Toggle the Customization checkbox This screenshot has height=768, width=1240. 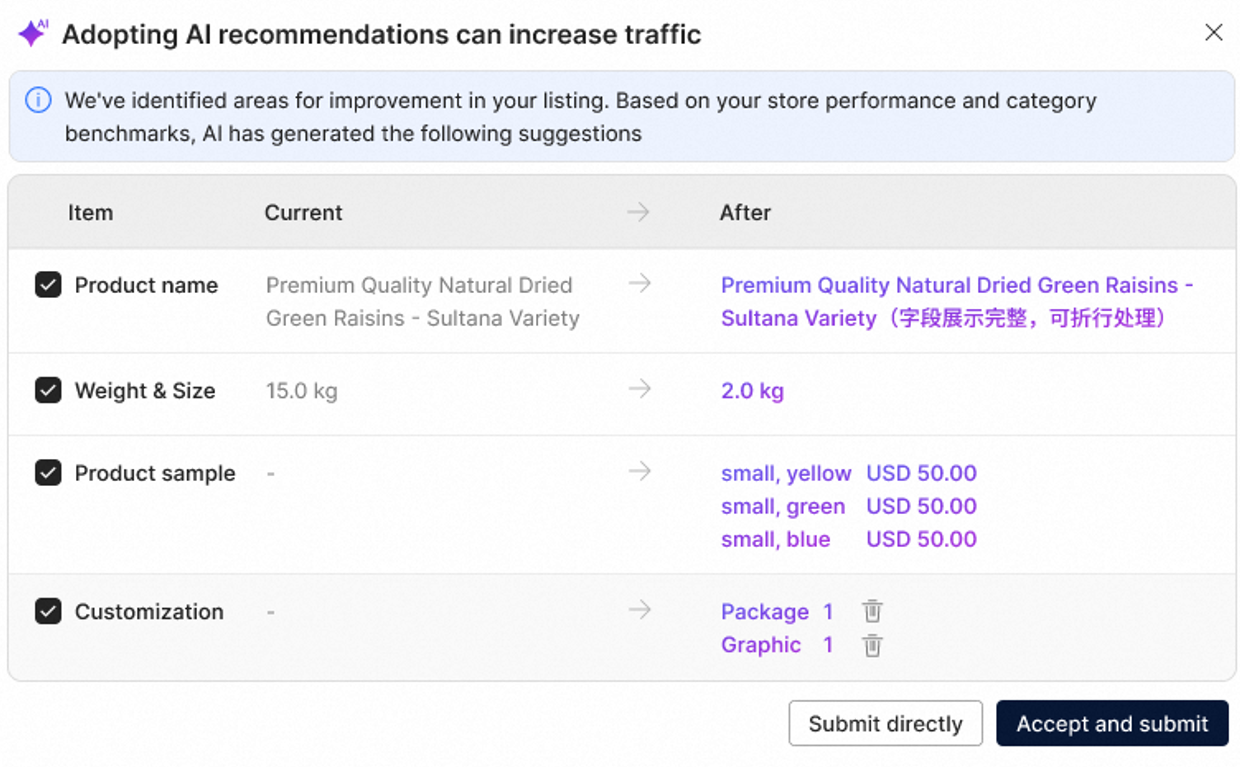point(48,611)
